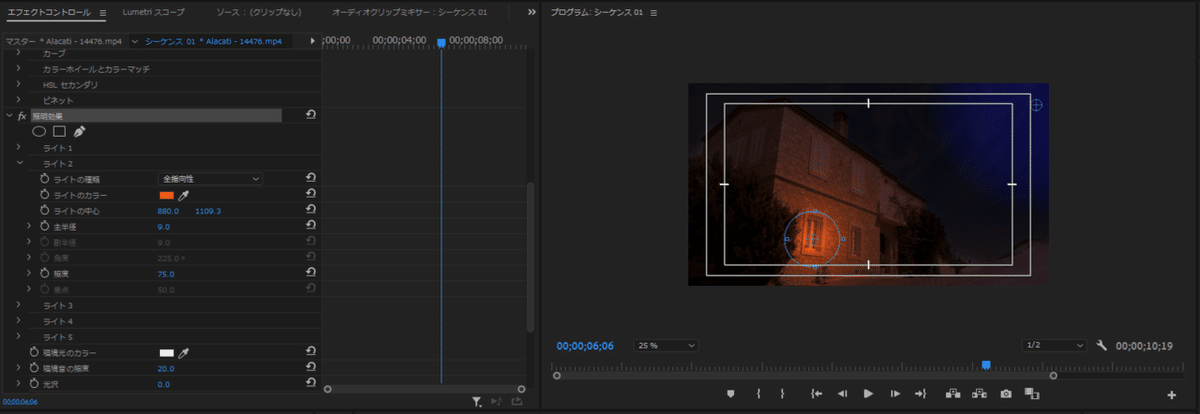1200x414 pixels.
Task: Click the ライトの中心 X value 880.0
Action: (x=168, y=211)
